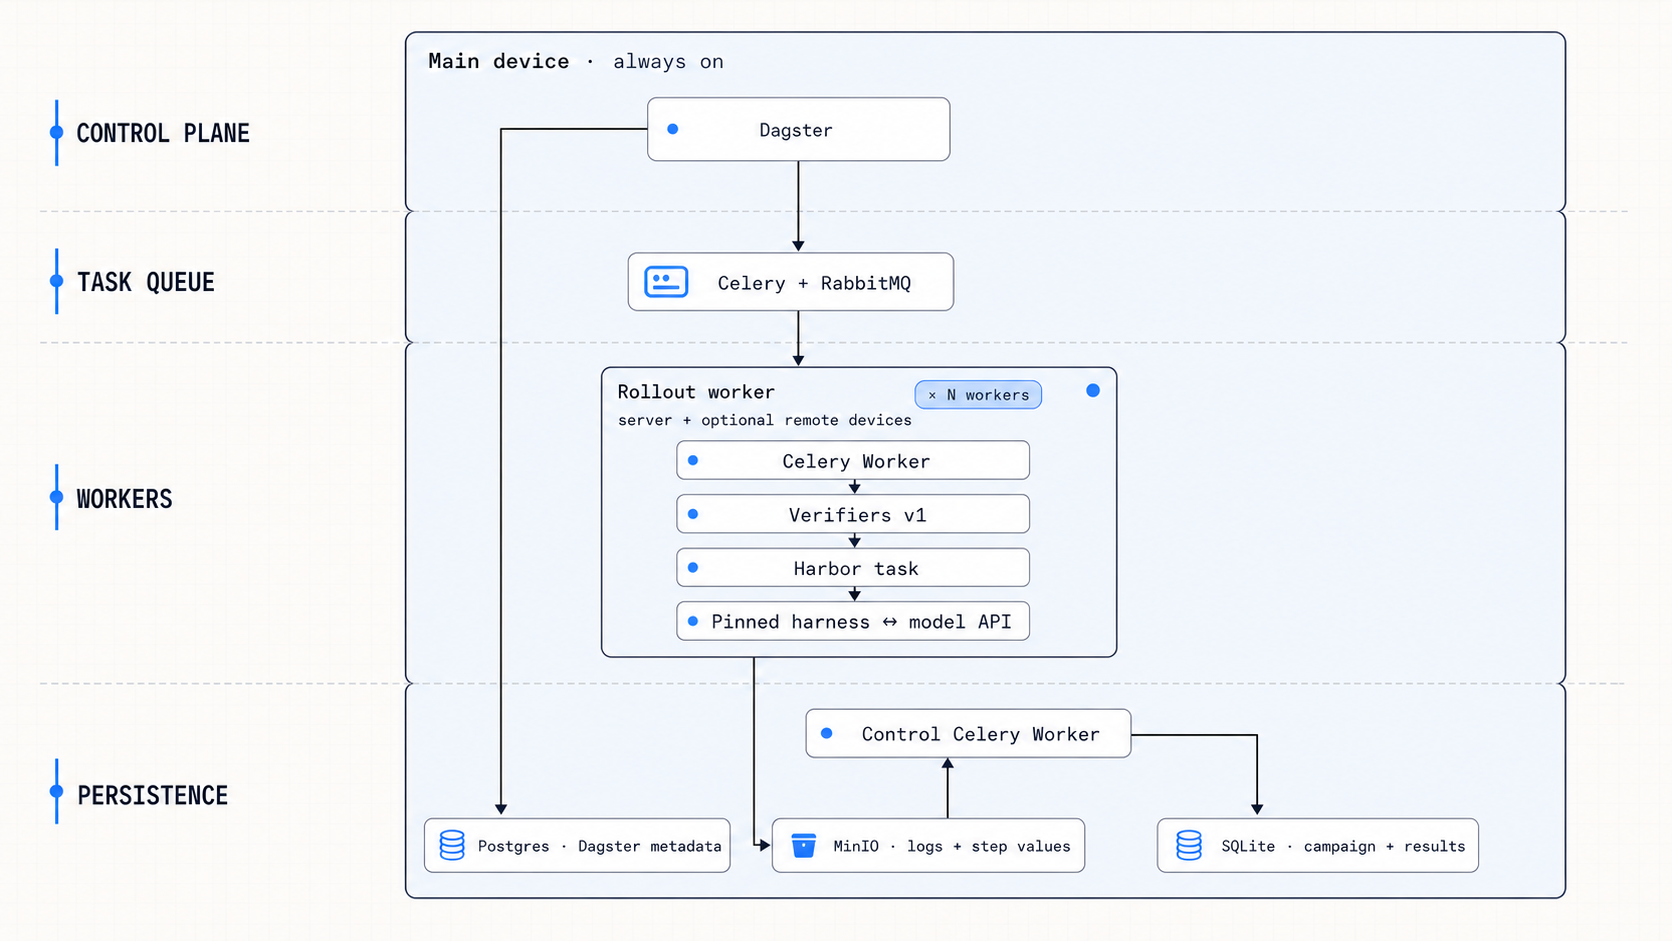This screenshot has width=1672, height=941.
Task: Click the Postgres database icon
Action: pos(452,845)
